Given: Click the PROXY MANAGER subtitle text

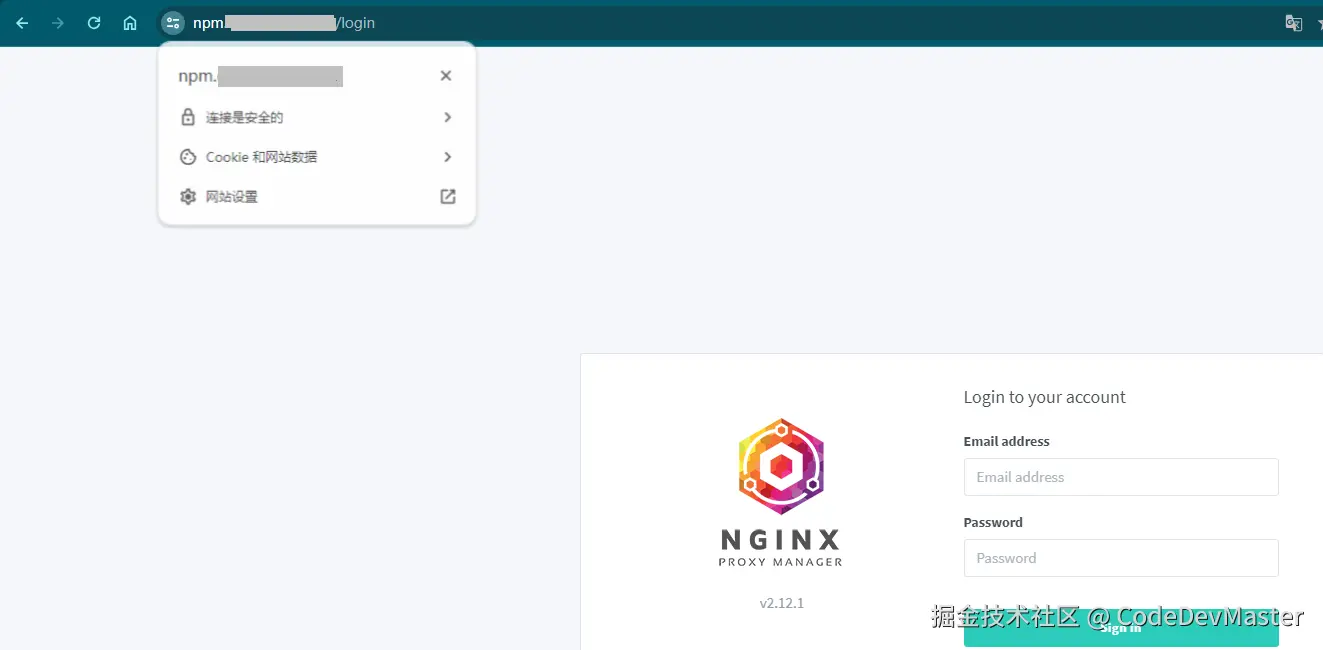Looking at the screenshot, I should [x=781, y=562].
